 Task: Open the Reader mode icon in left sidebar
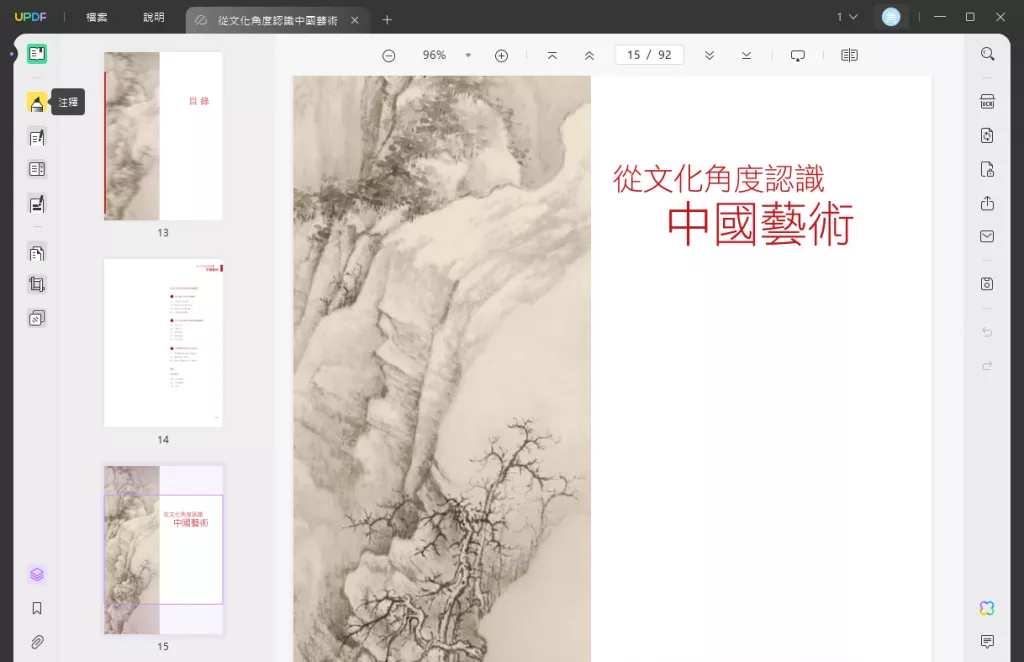tap(37, 54)
